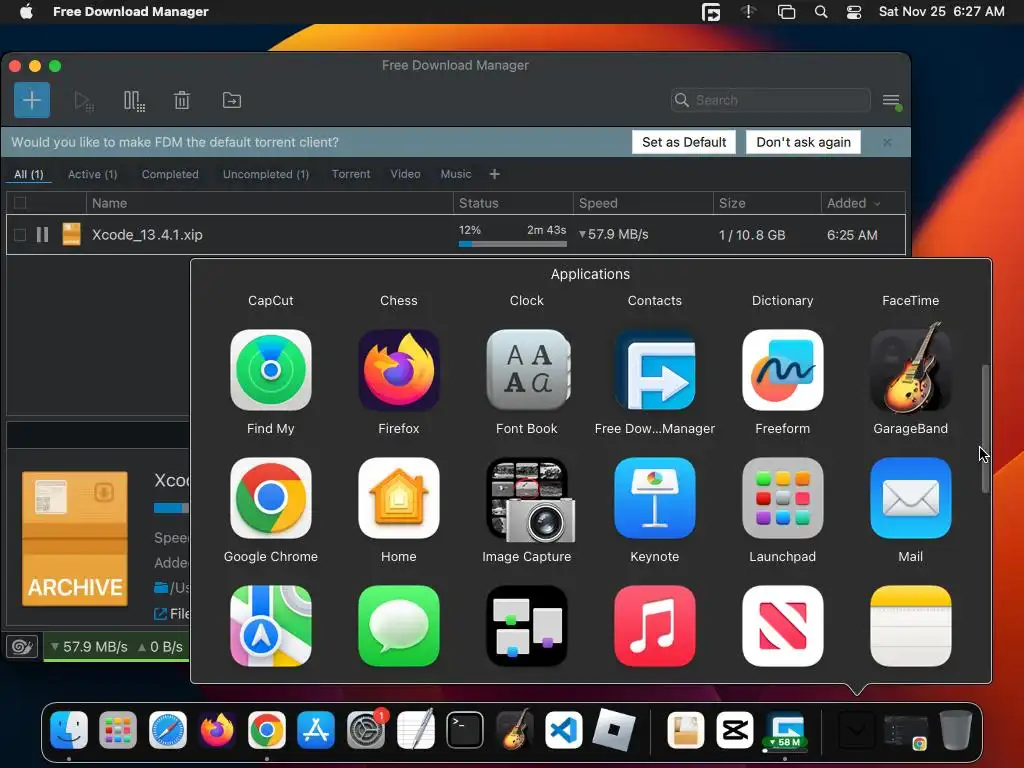Open the News app icon
The image size is (1024, 768).
(782, 626)
